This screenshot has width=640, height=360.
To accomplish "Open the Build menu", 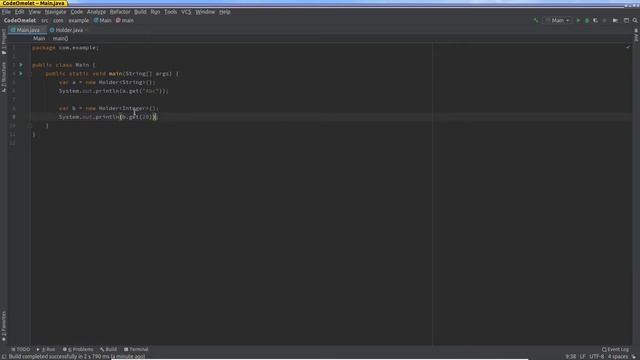I will (140, 12).
